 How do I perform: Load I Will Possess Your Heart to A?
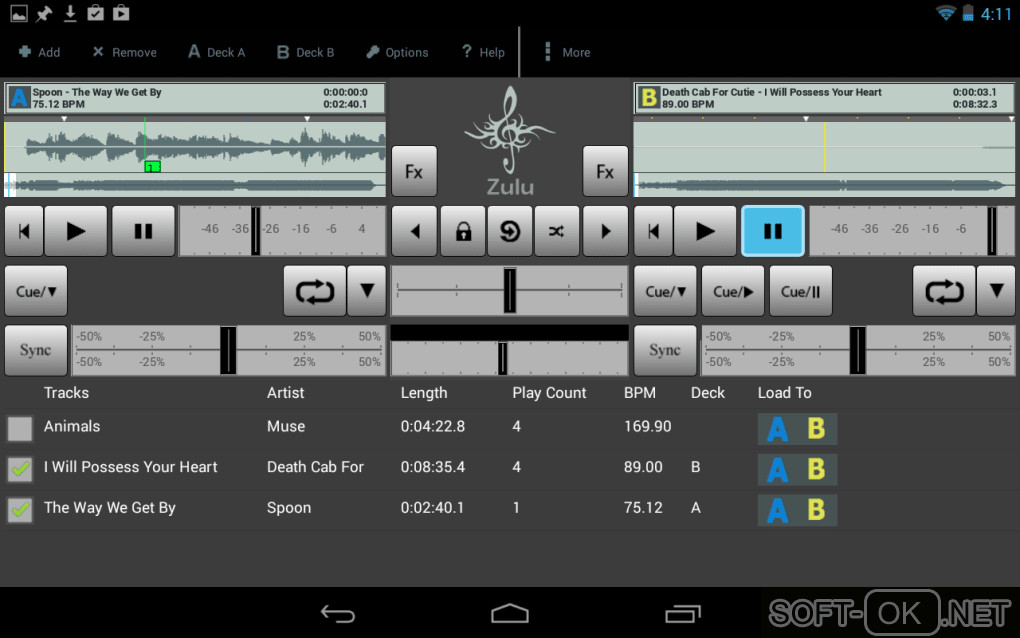click(x=777, y=470)
